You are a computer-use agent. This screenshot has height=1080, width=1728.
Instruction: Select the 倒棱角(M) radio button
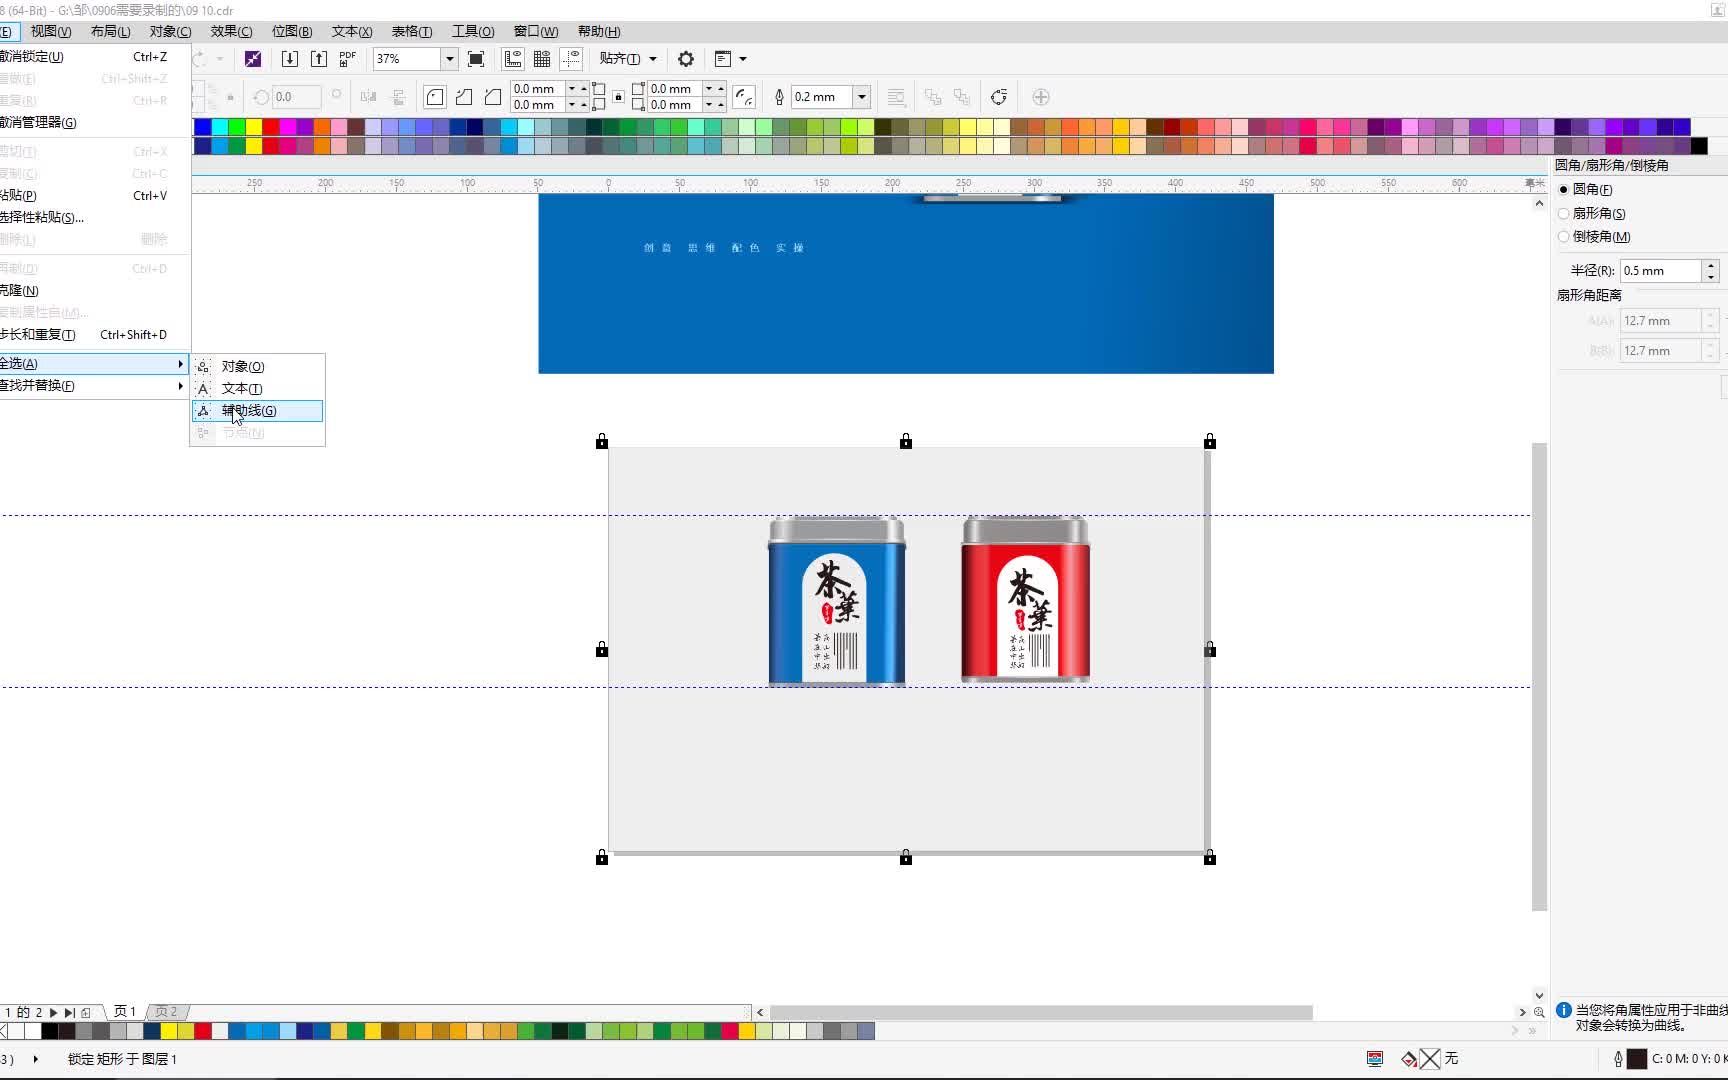click(x=1564, y=237)
